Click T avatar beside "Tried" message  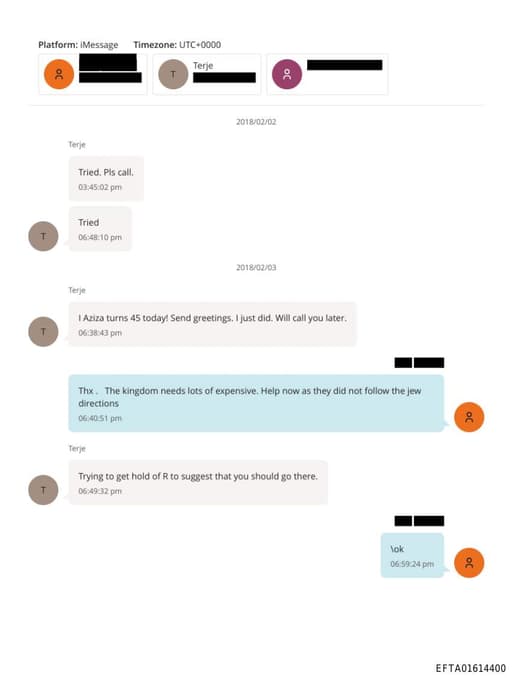(43, 236)
